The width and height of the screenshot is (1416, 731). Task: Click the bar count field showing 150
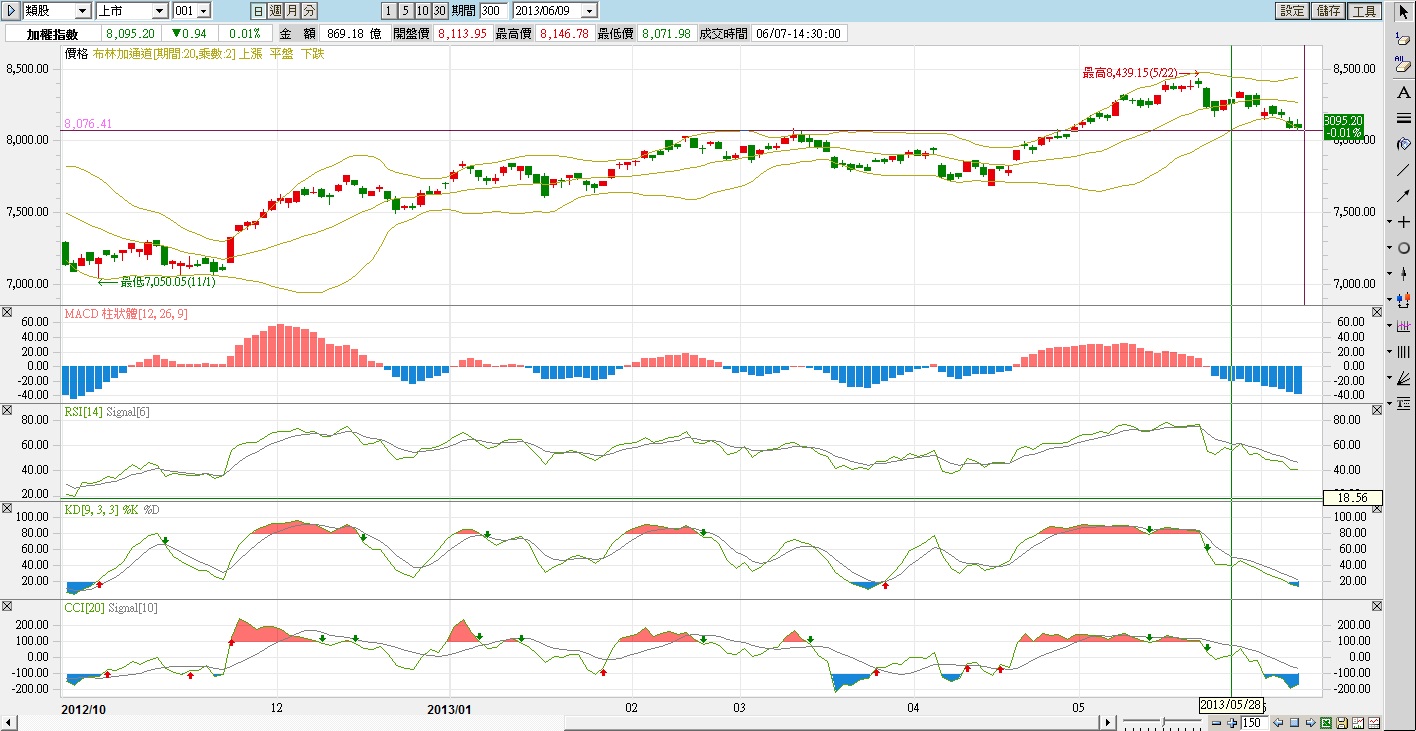coord(1255,722)
